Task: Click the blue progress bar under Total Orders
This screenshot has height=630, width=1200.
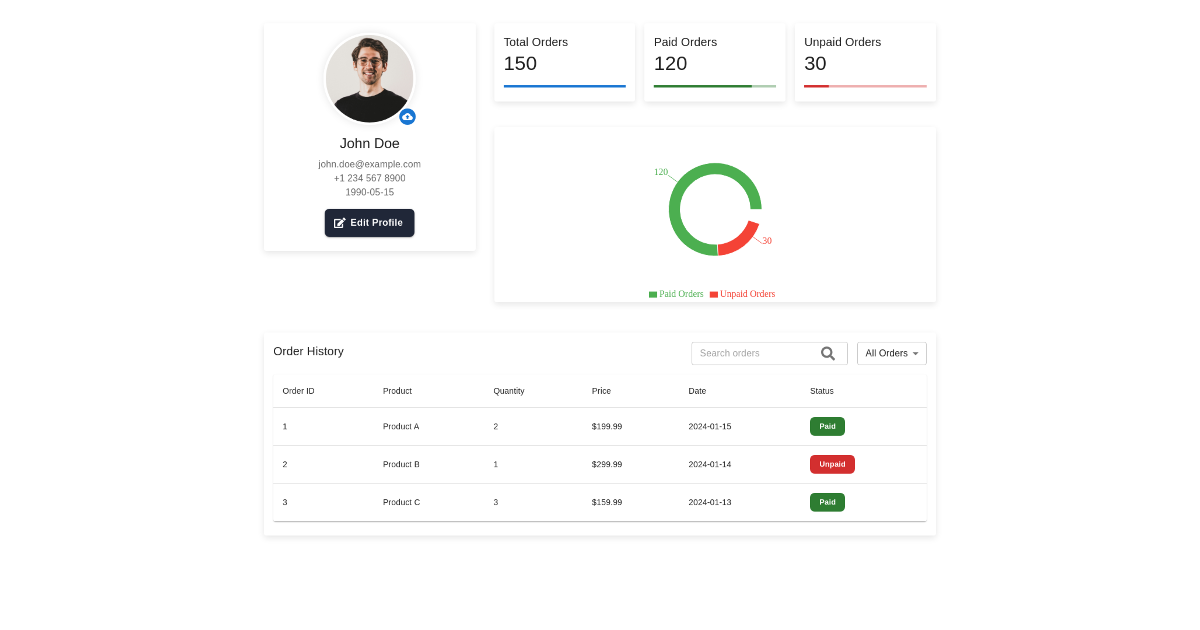Action: click(x=564, y=87)
